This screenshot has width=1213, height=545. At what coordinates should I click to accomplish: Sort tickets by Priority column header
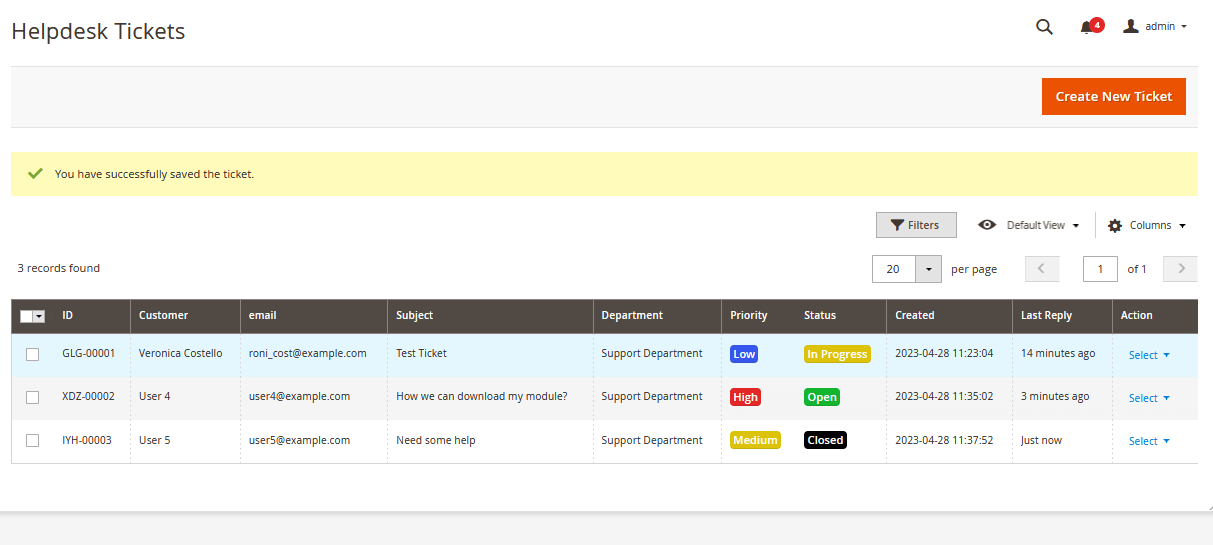(x=749, y=315)
